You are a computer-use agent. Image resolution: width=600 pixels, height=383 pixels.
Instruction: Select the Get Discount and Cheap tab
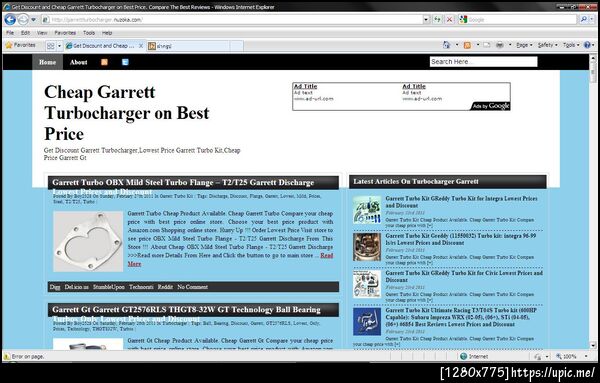(x=100, y=46)
